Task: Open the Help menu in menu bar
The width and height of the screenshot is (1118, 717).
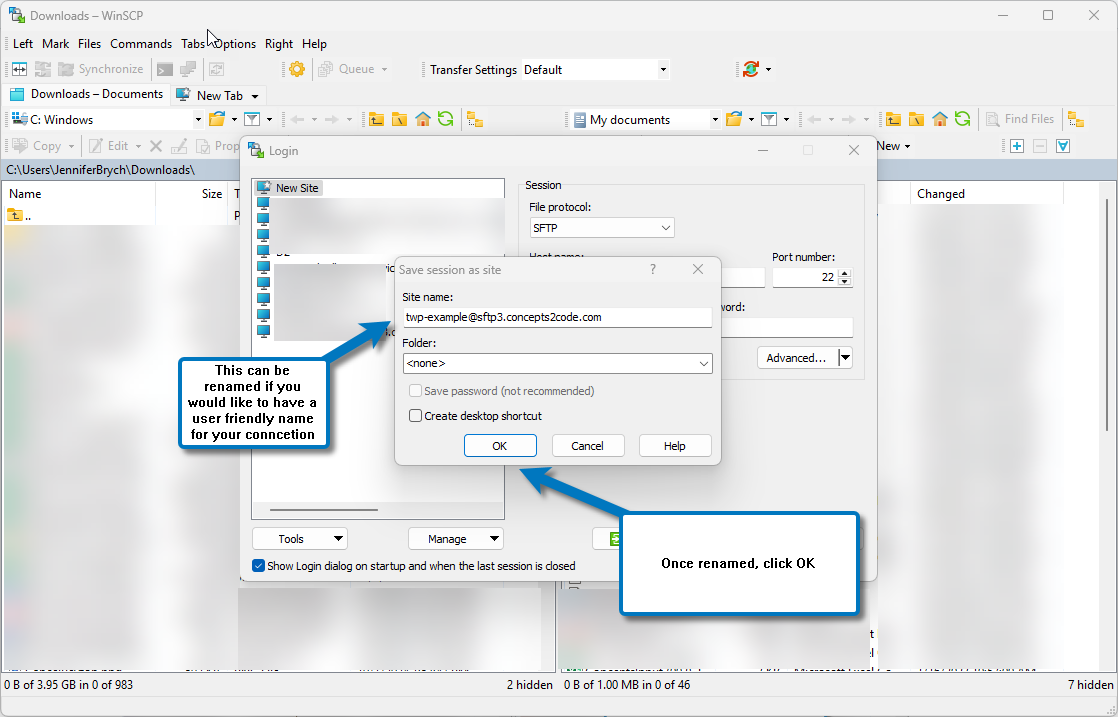Action: [x=314, y=43]
